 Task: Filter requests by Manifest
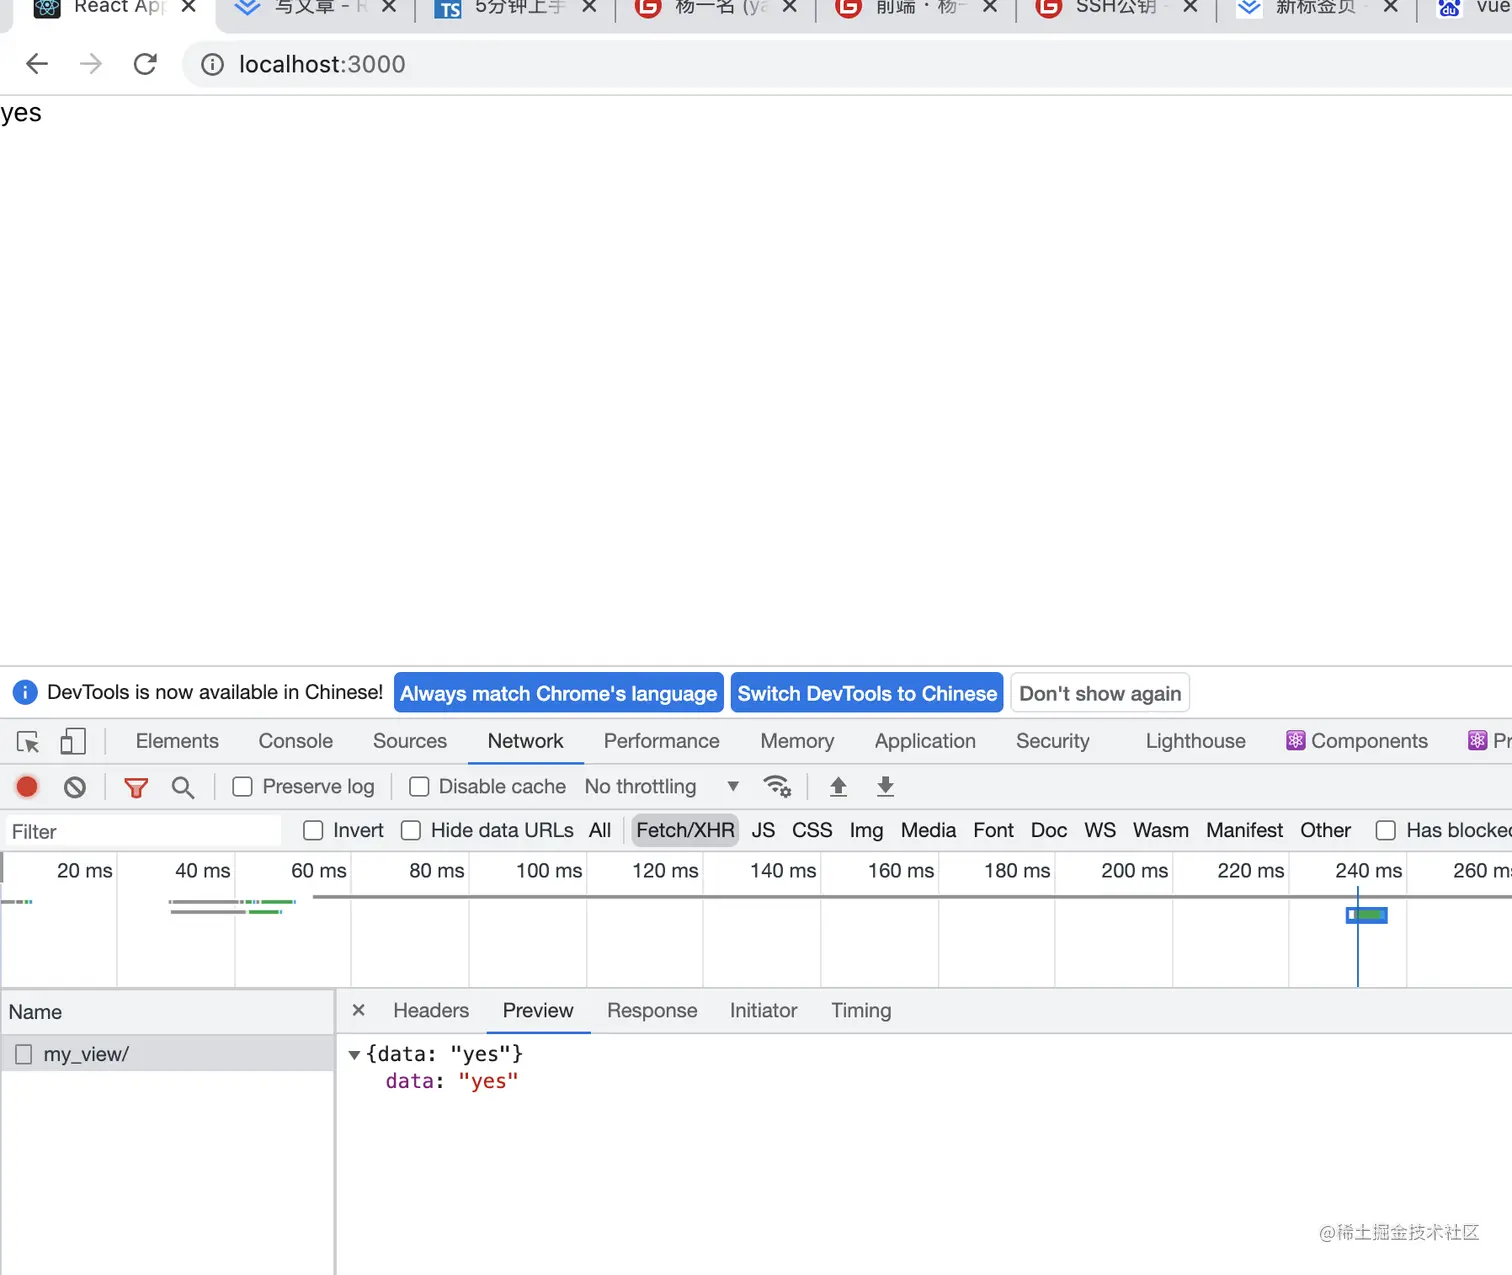[x=1244, y=831]
